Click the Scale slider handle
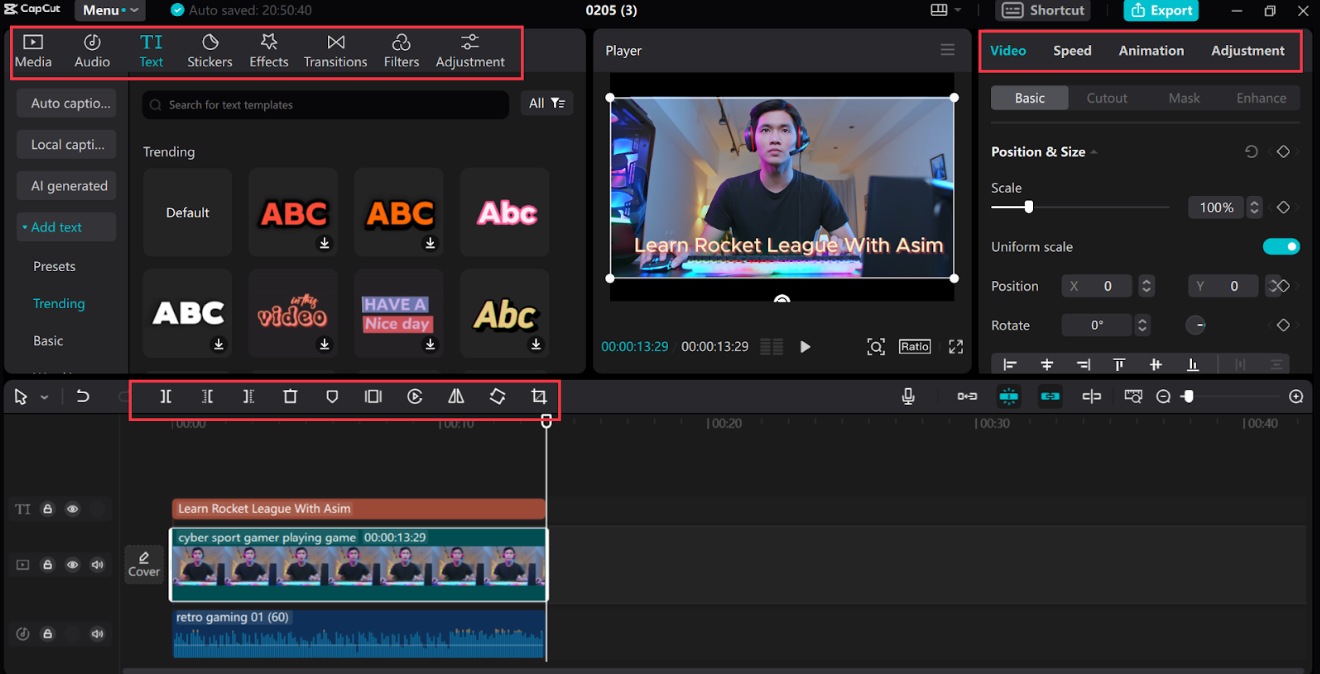This screenshot has width=1320, height=674. pyautogui.click(x=1028, y=207)
